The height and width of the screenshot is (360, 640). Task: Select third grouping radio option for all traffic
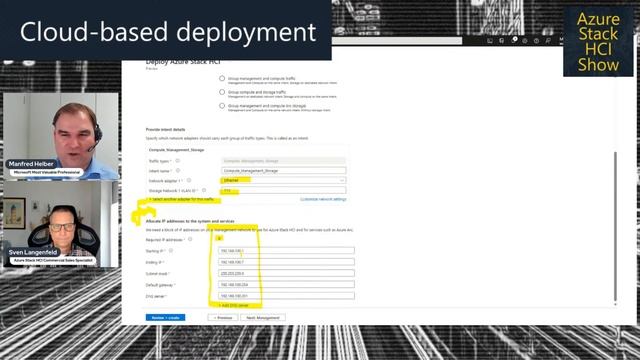coord(222,106)
